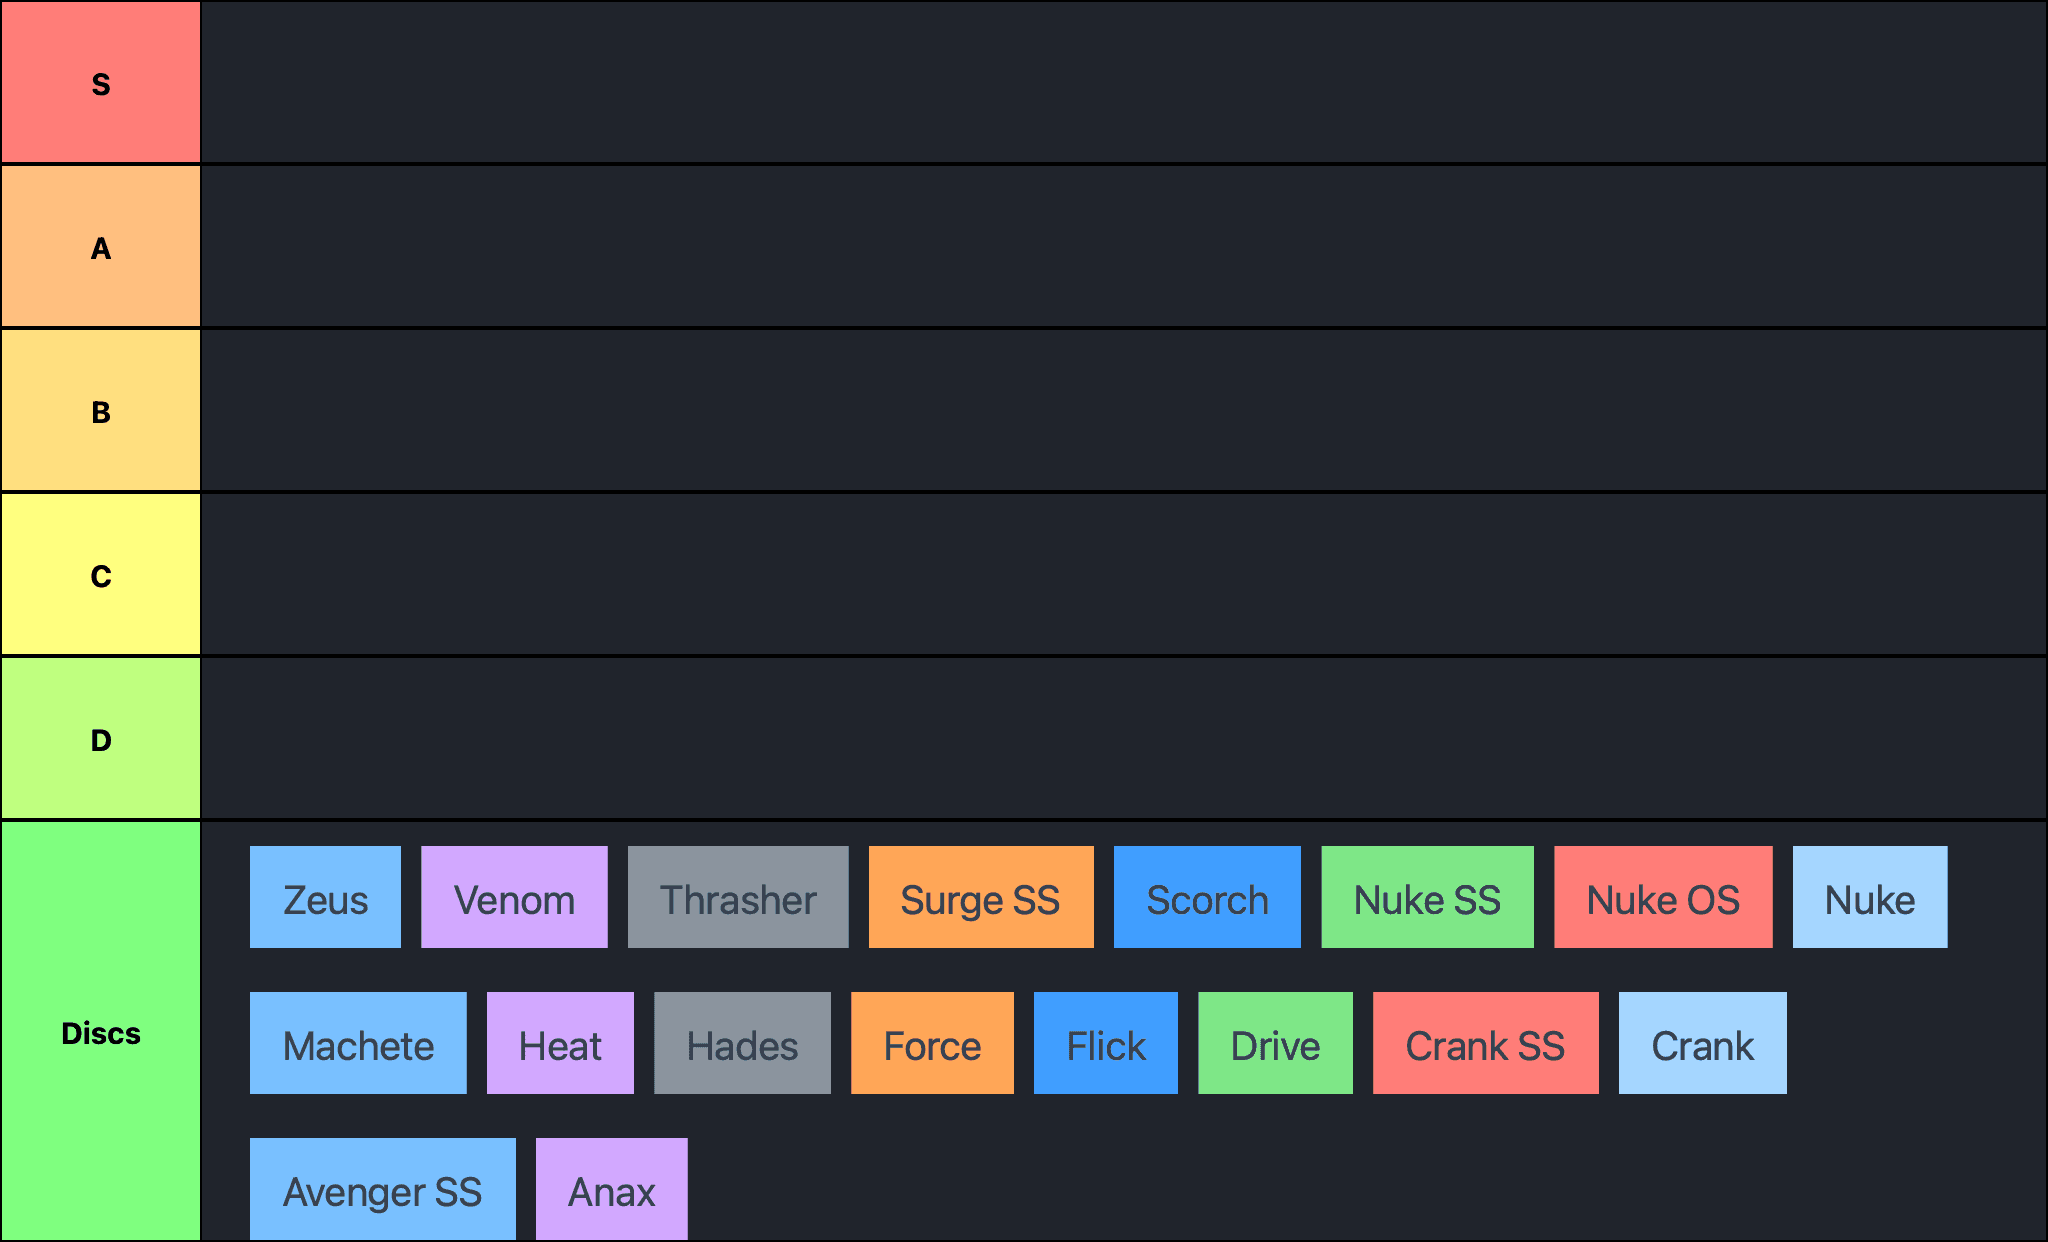The height and width of the screenshot is (1242, 2048).
Task: Click the Surge SS tile
Action: pyautogui.click(x=980, y=897)
